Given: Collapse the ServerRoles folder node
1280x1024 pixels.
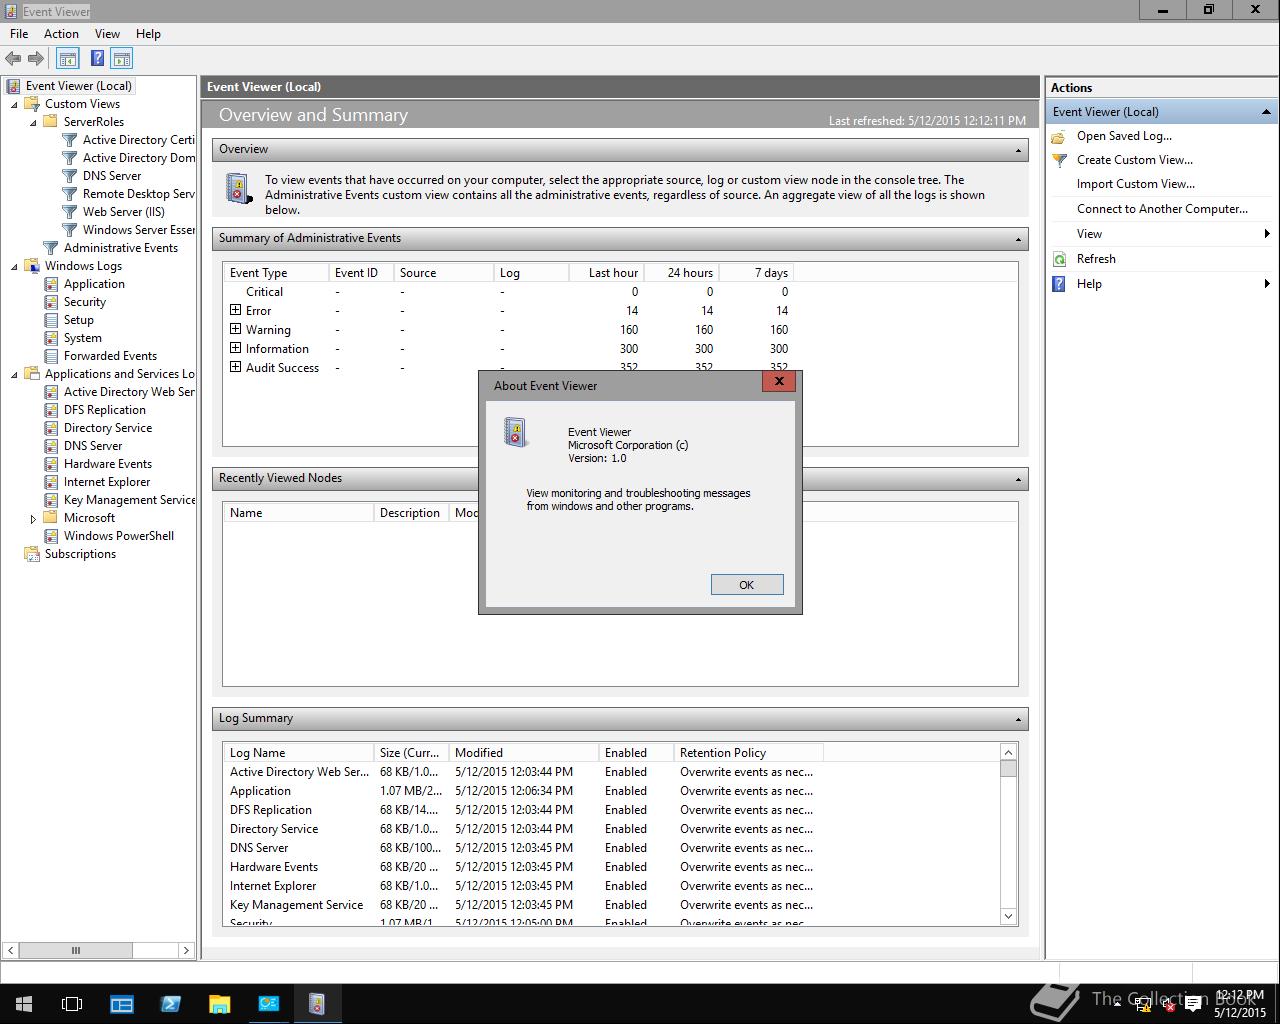Looking at the screenshot, I should (x=33, y=123).
